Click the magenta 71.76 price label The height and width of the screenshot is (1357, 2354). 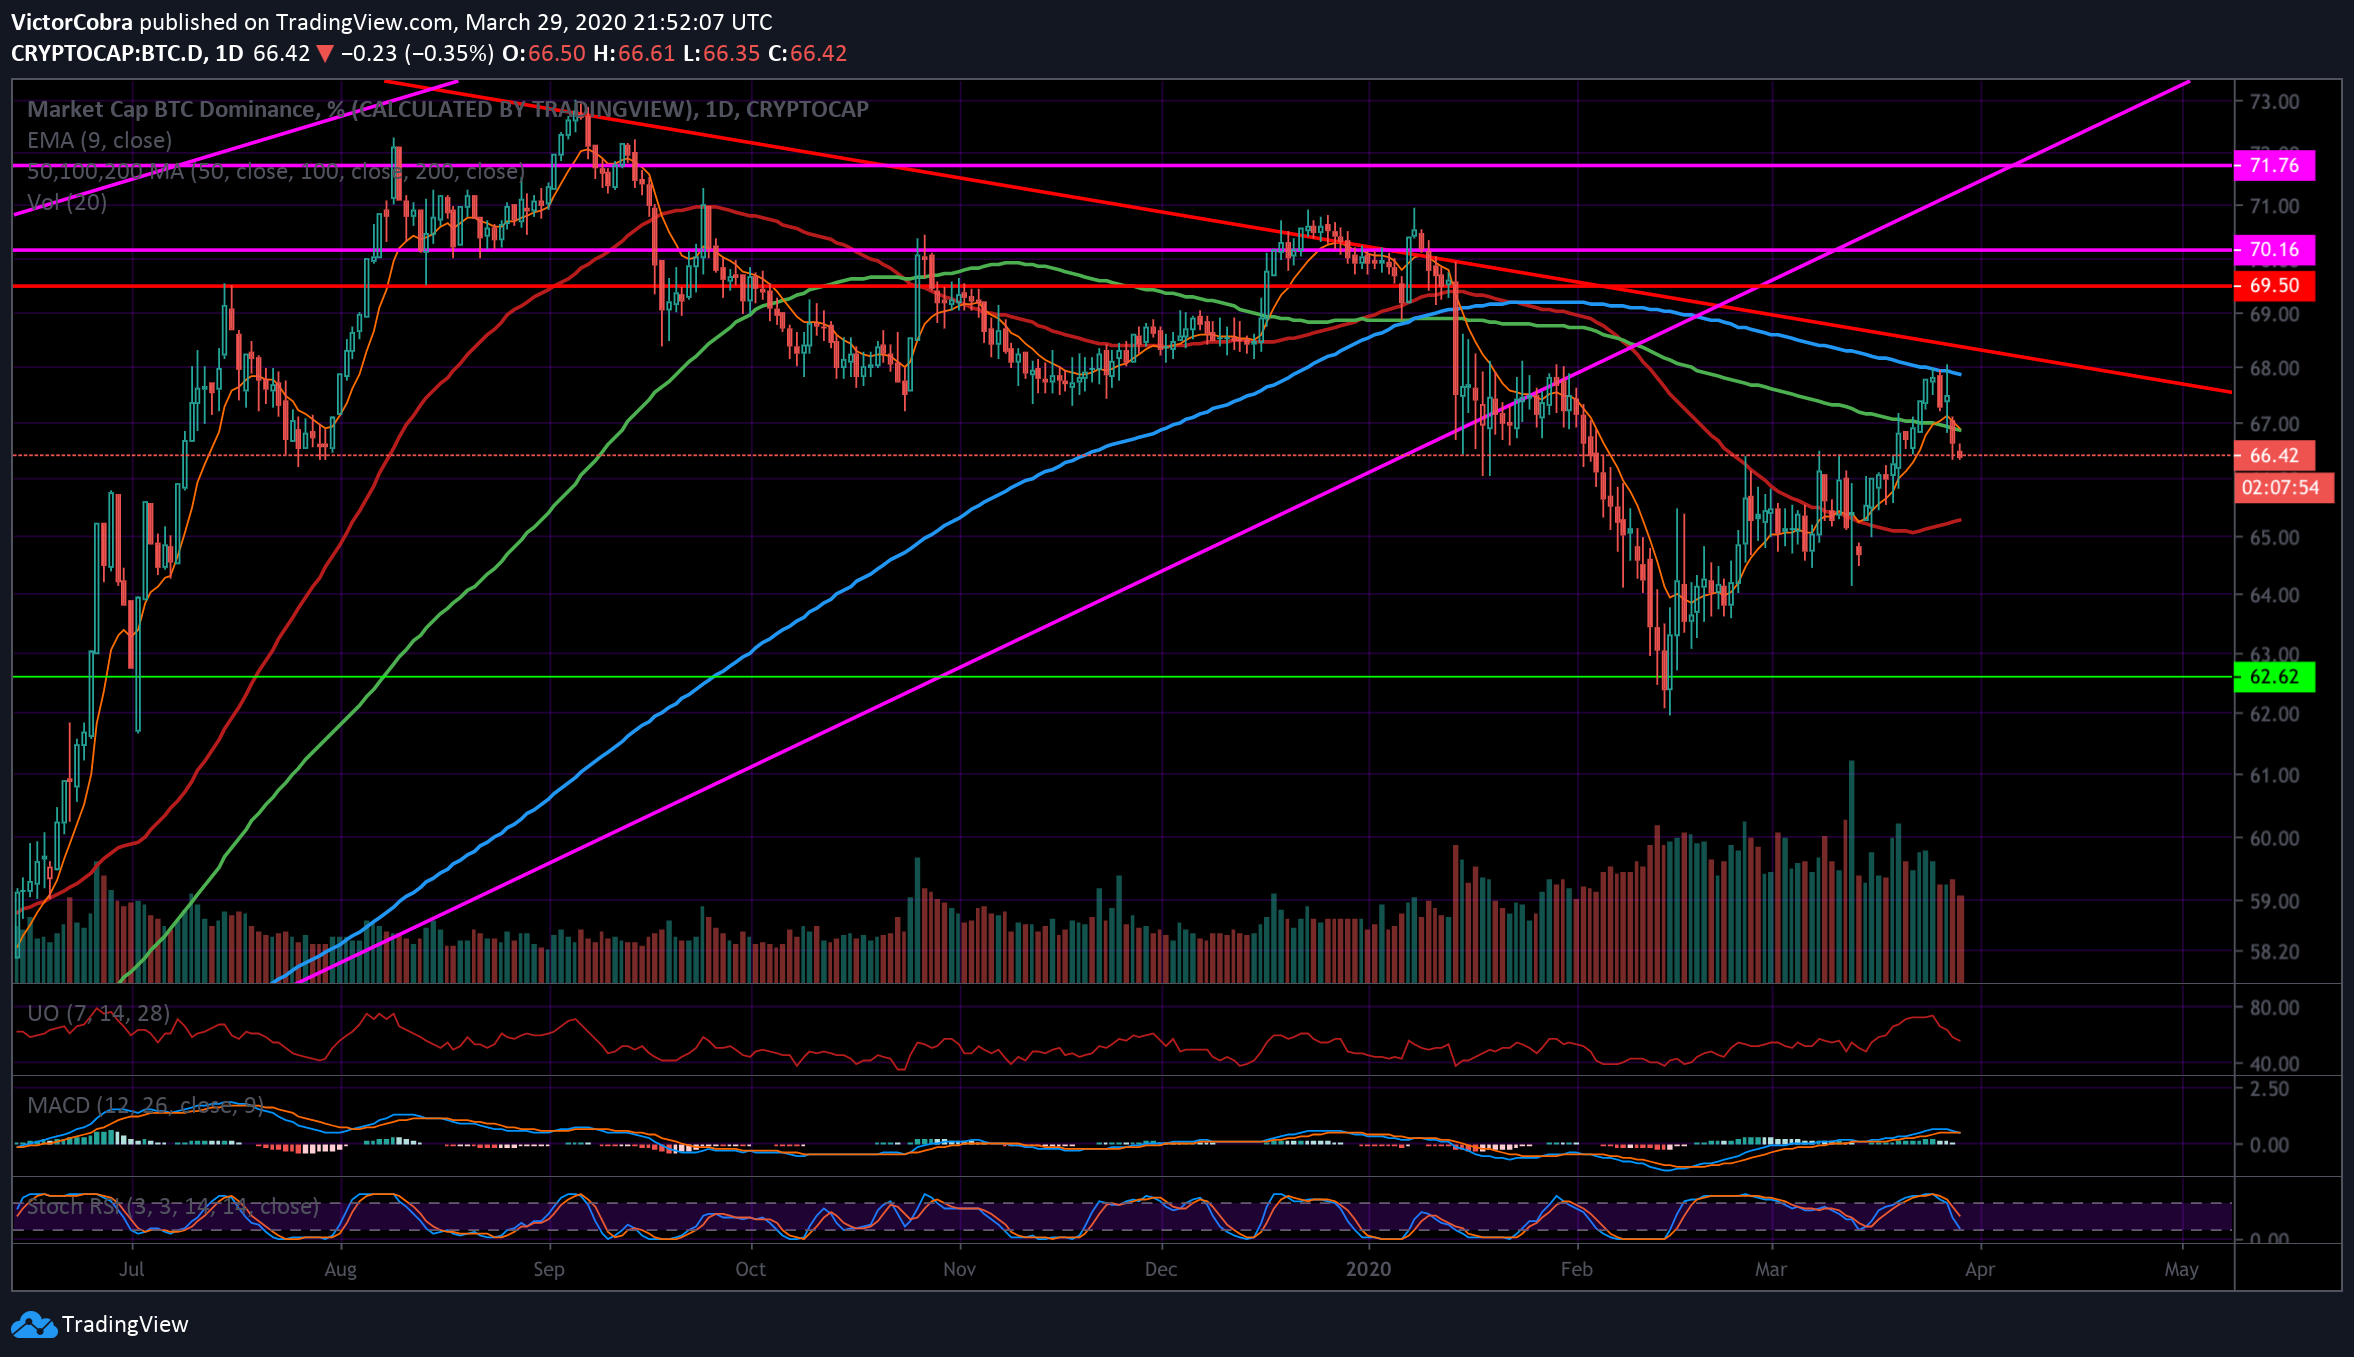click(2274, 165)
